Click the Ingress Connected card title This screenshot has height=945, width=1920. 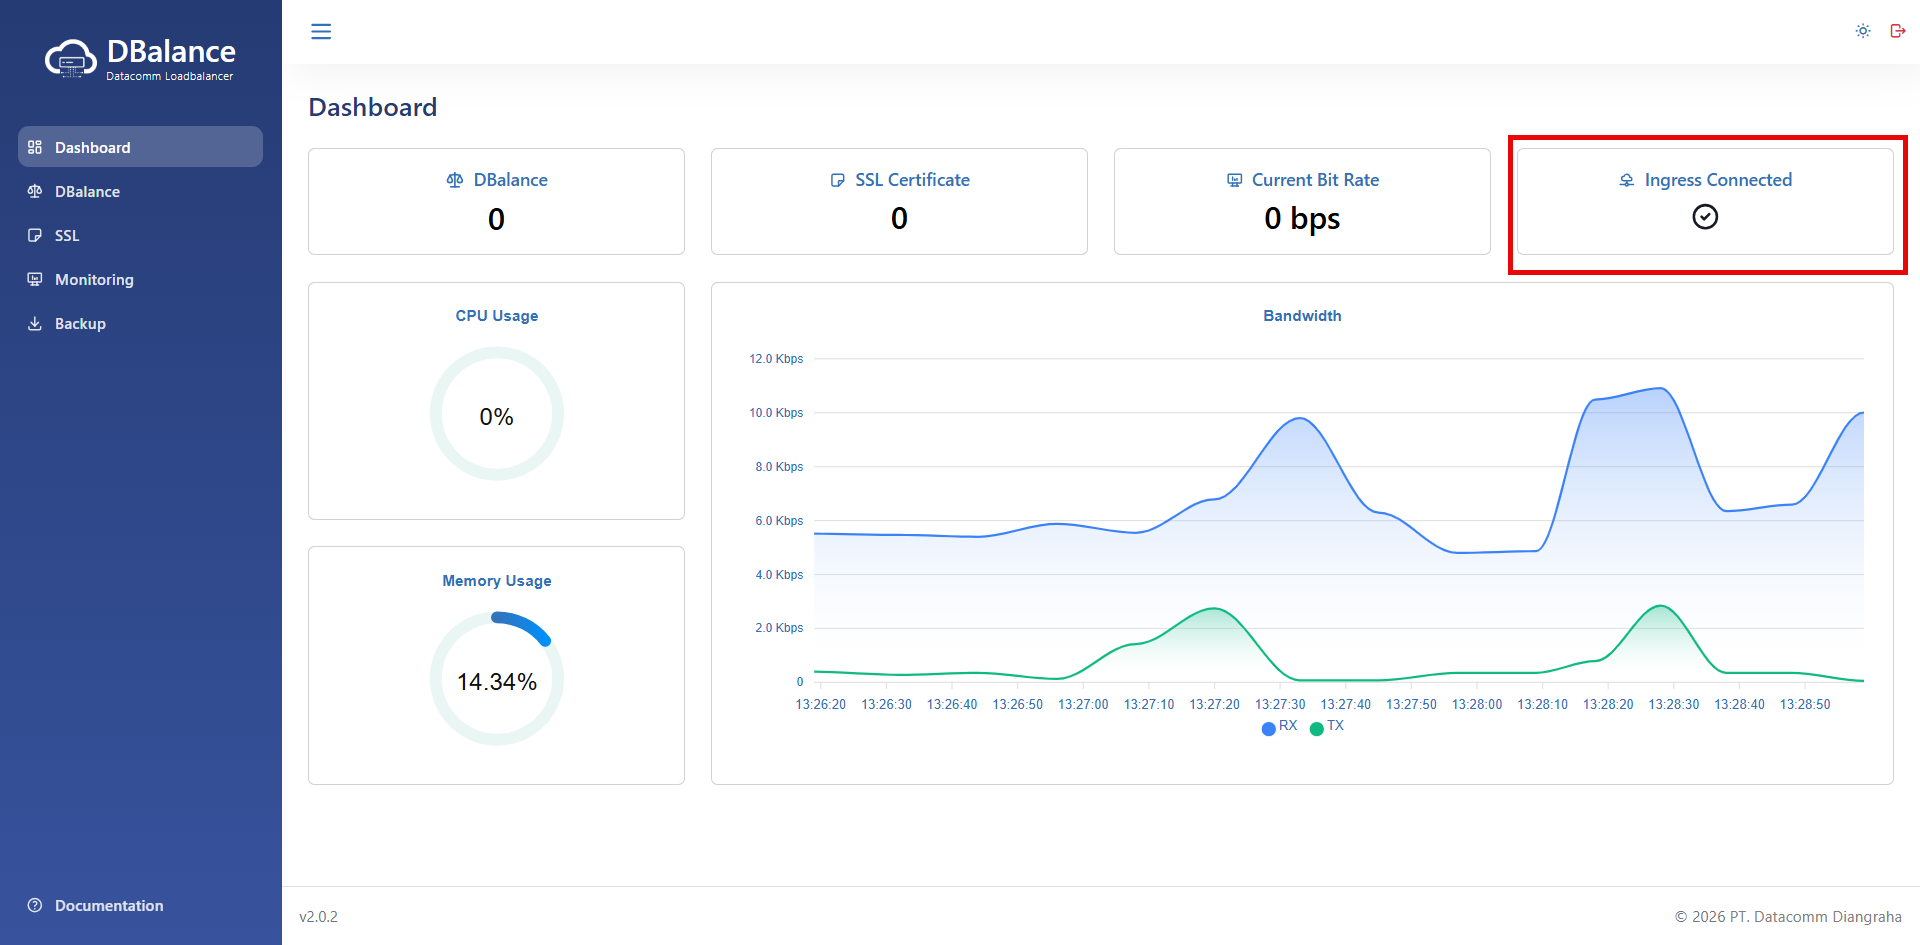[1717, 180]
